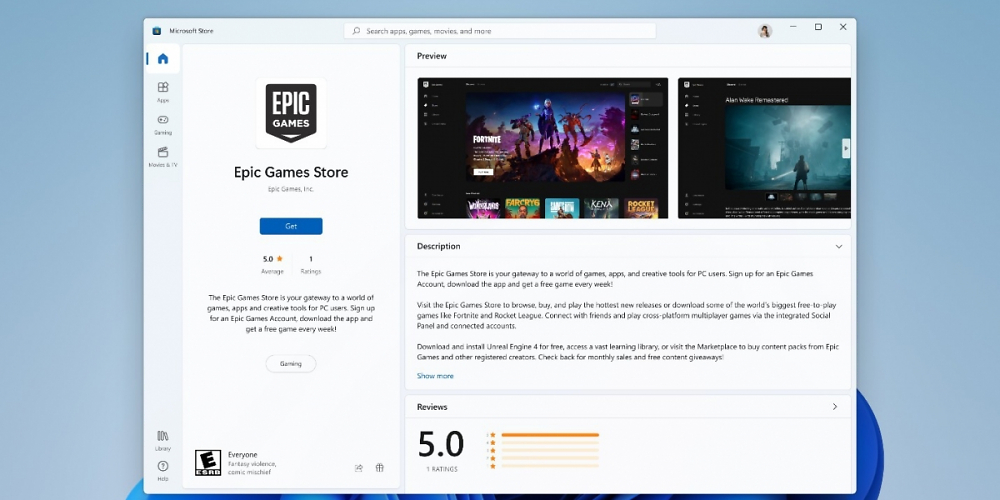1000x500 pixels.
Task: Open the Apps section in the sidebar
Action: click(163, 91)
